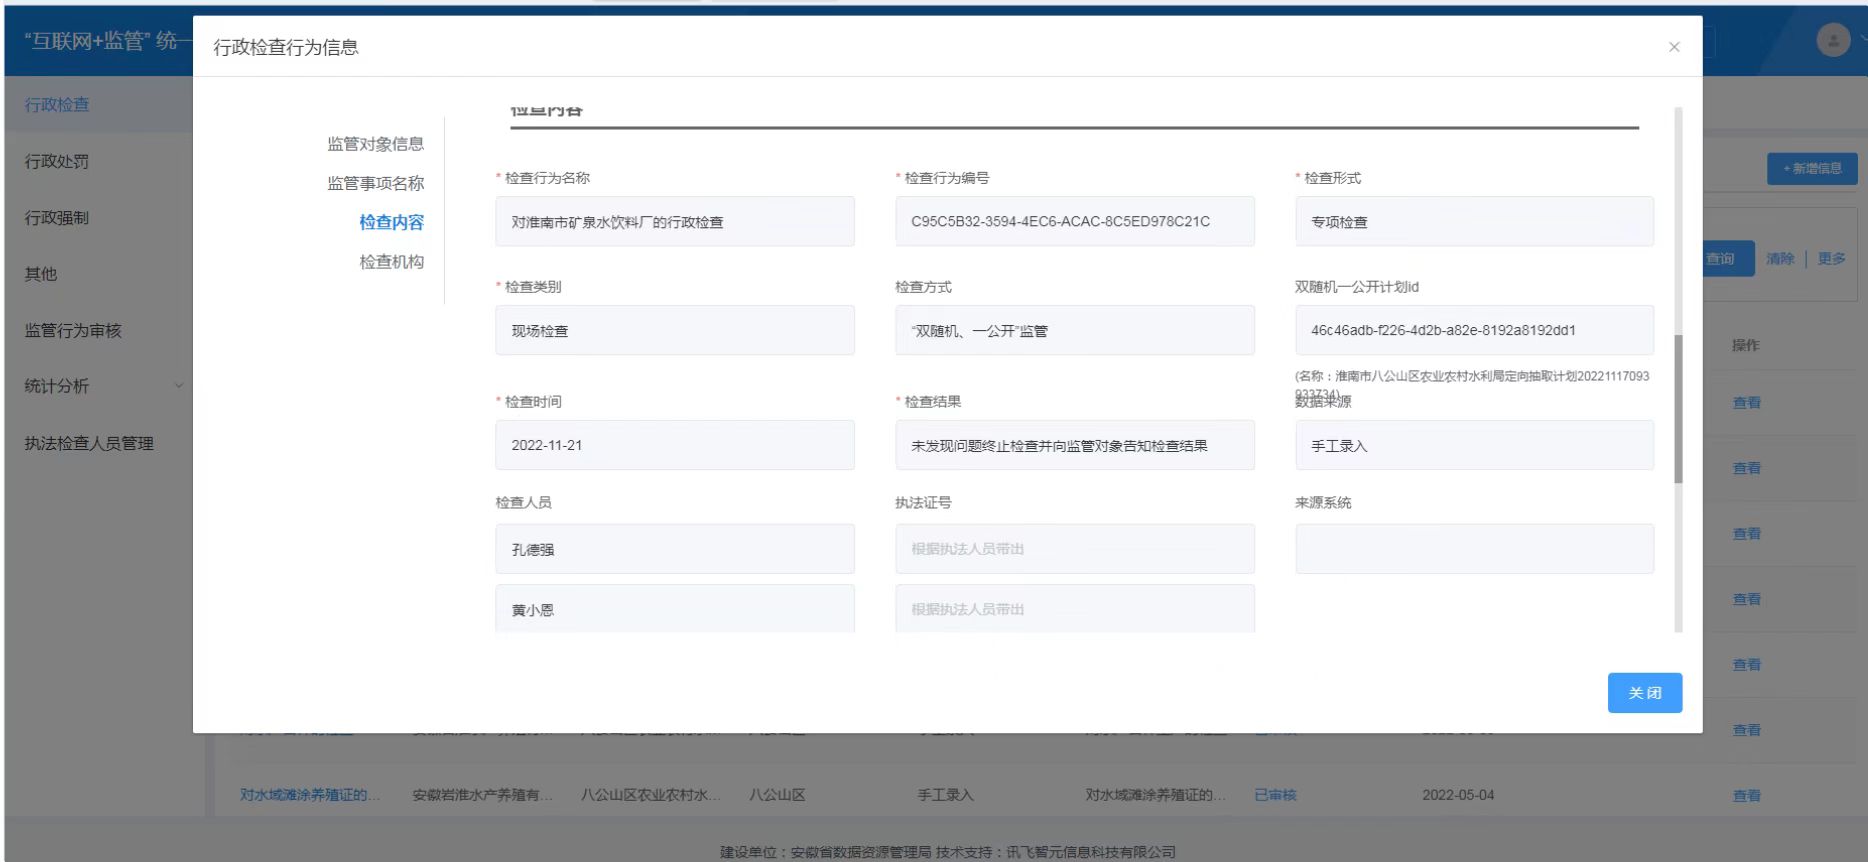Jump to 监管对象信息 section
This screenshot has width=1868, height=862.
tap(375, 144)
